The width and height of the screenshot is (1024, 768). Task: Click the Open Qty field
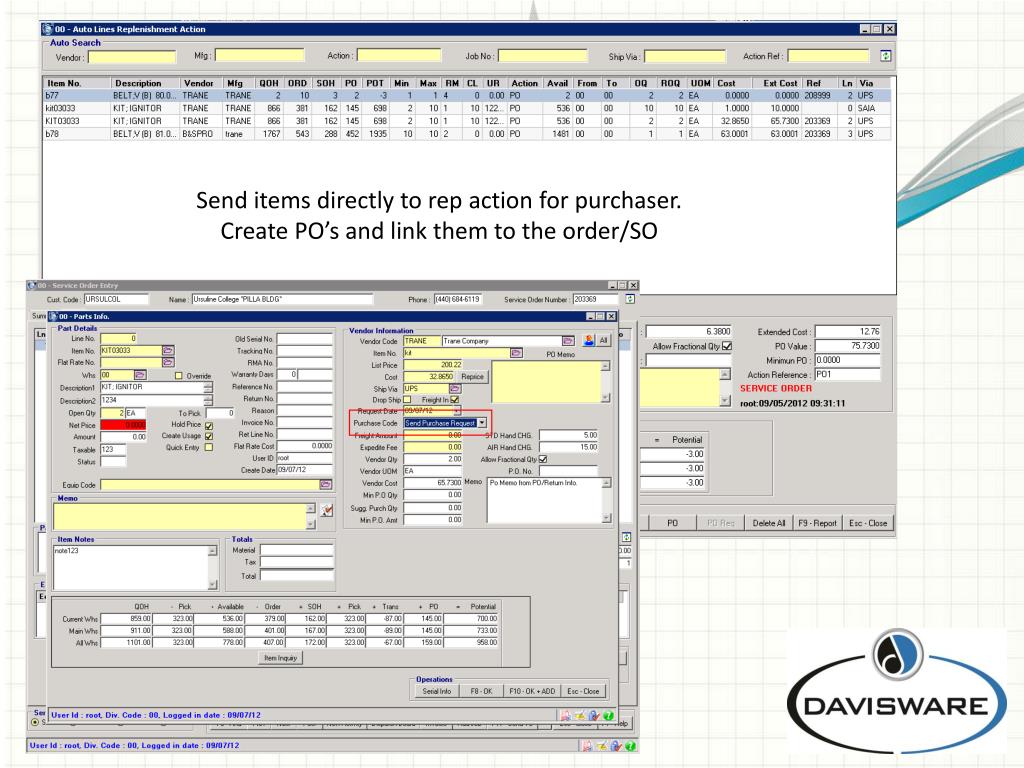pyautogui.click(x=112, y=413)
